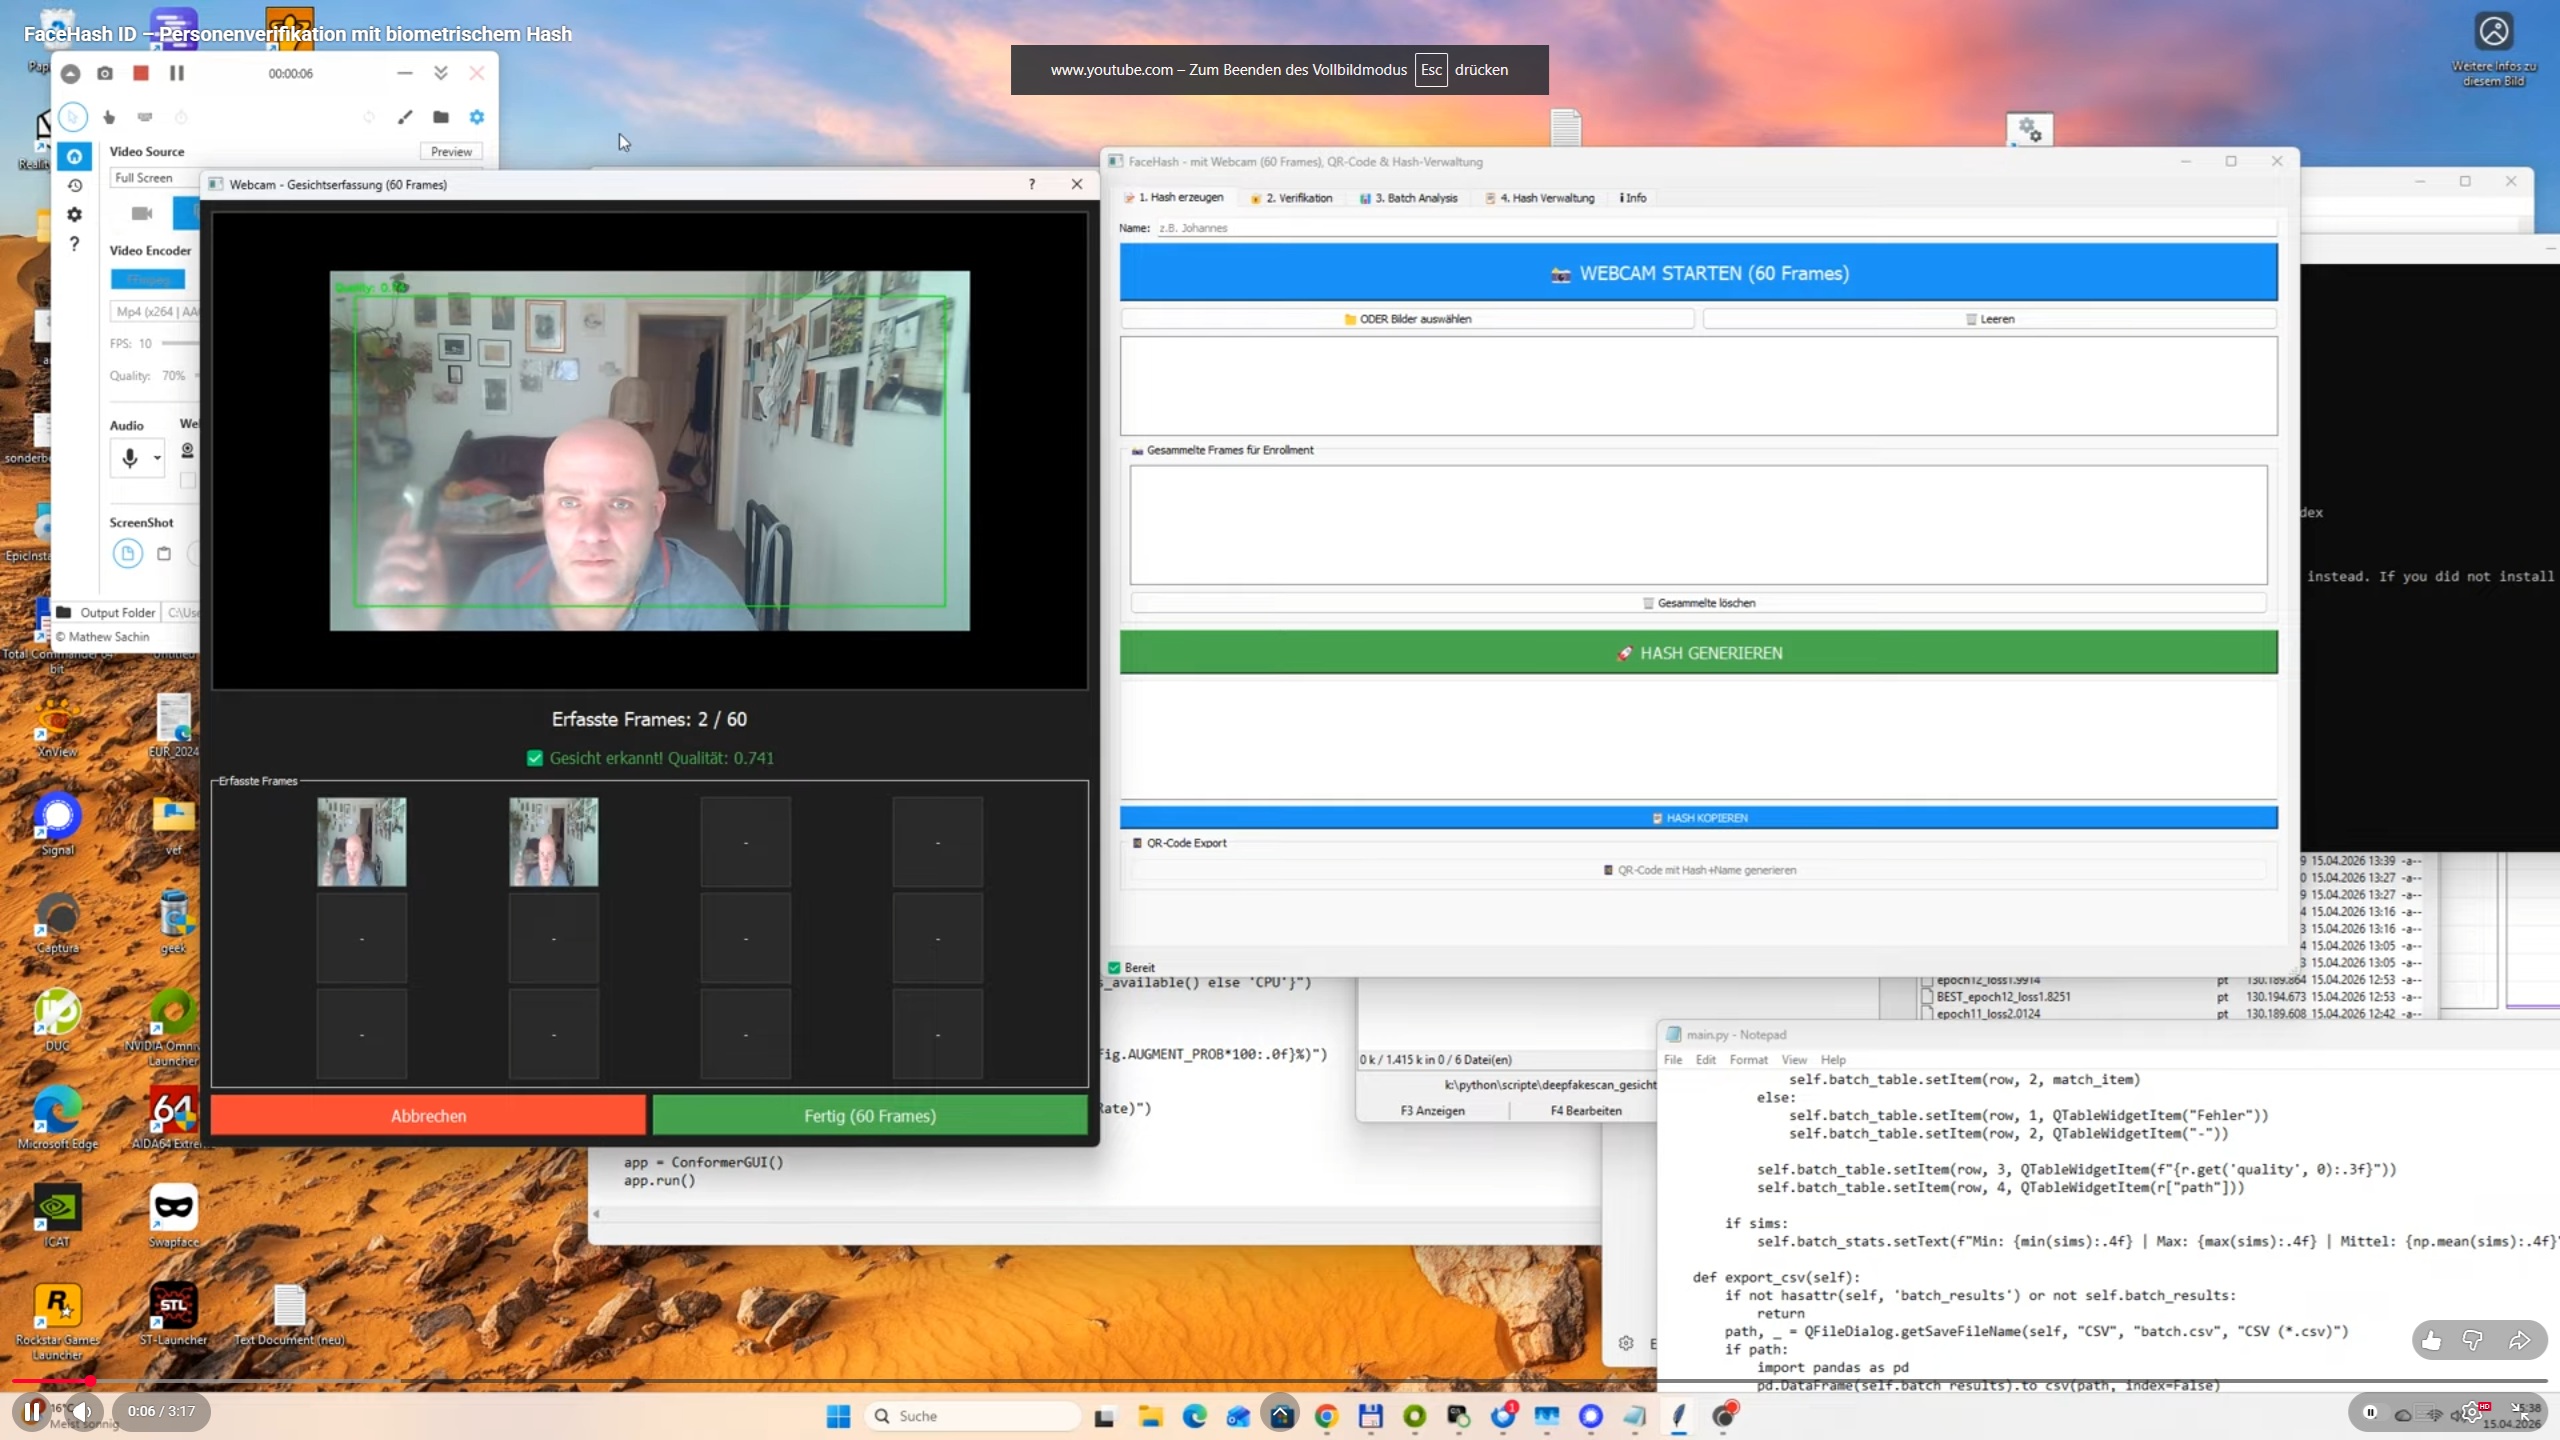Select the include mouse clicks hand icon
This screenshot has width=2560, height=1440.
point(109,117)
